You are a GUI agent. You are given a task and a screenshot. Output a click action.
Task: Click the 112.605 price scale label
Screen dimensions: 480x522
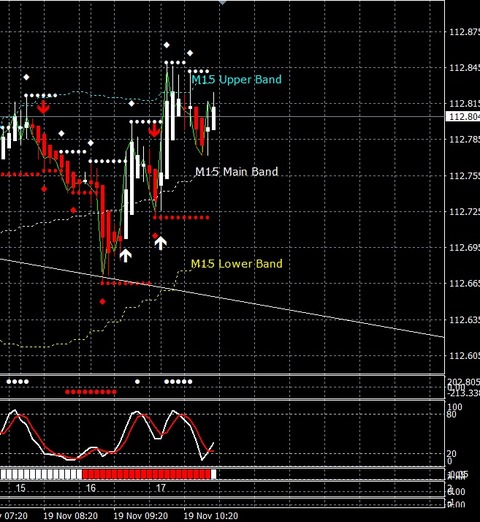464,356
